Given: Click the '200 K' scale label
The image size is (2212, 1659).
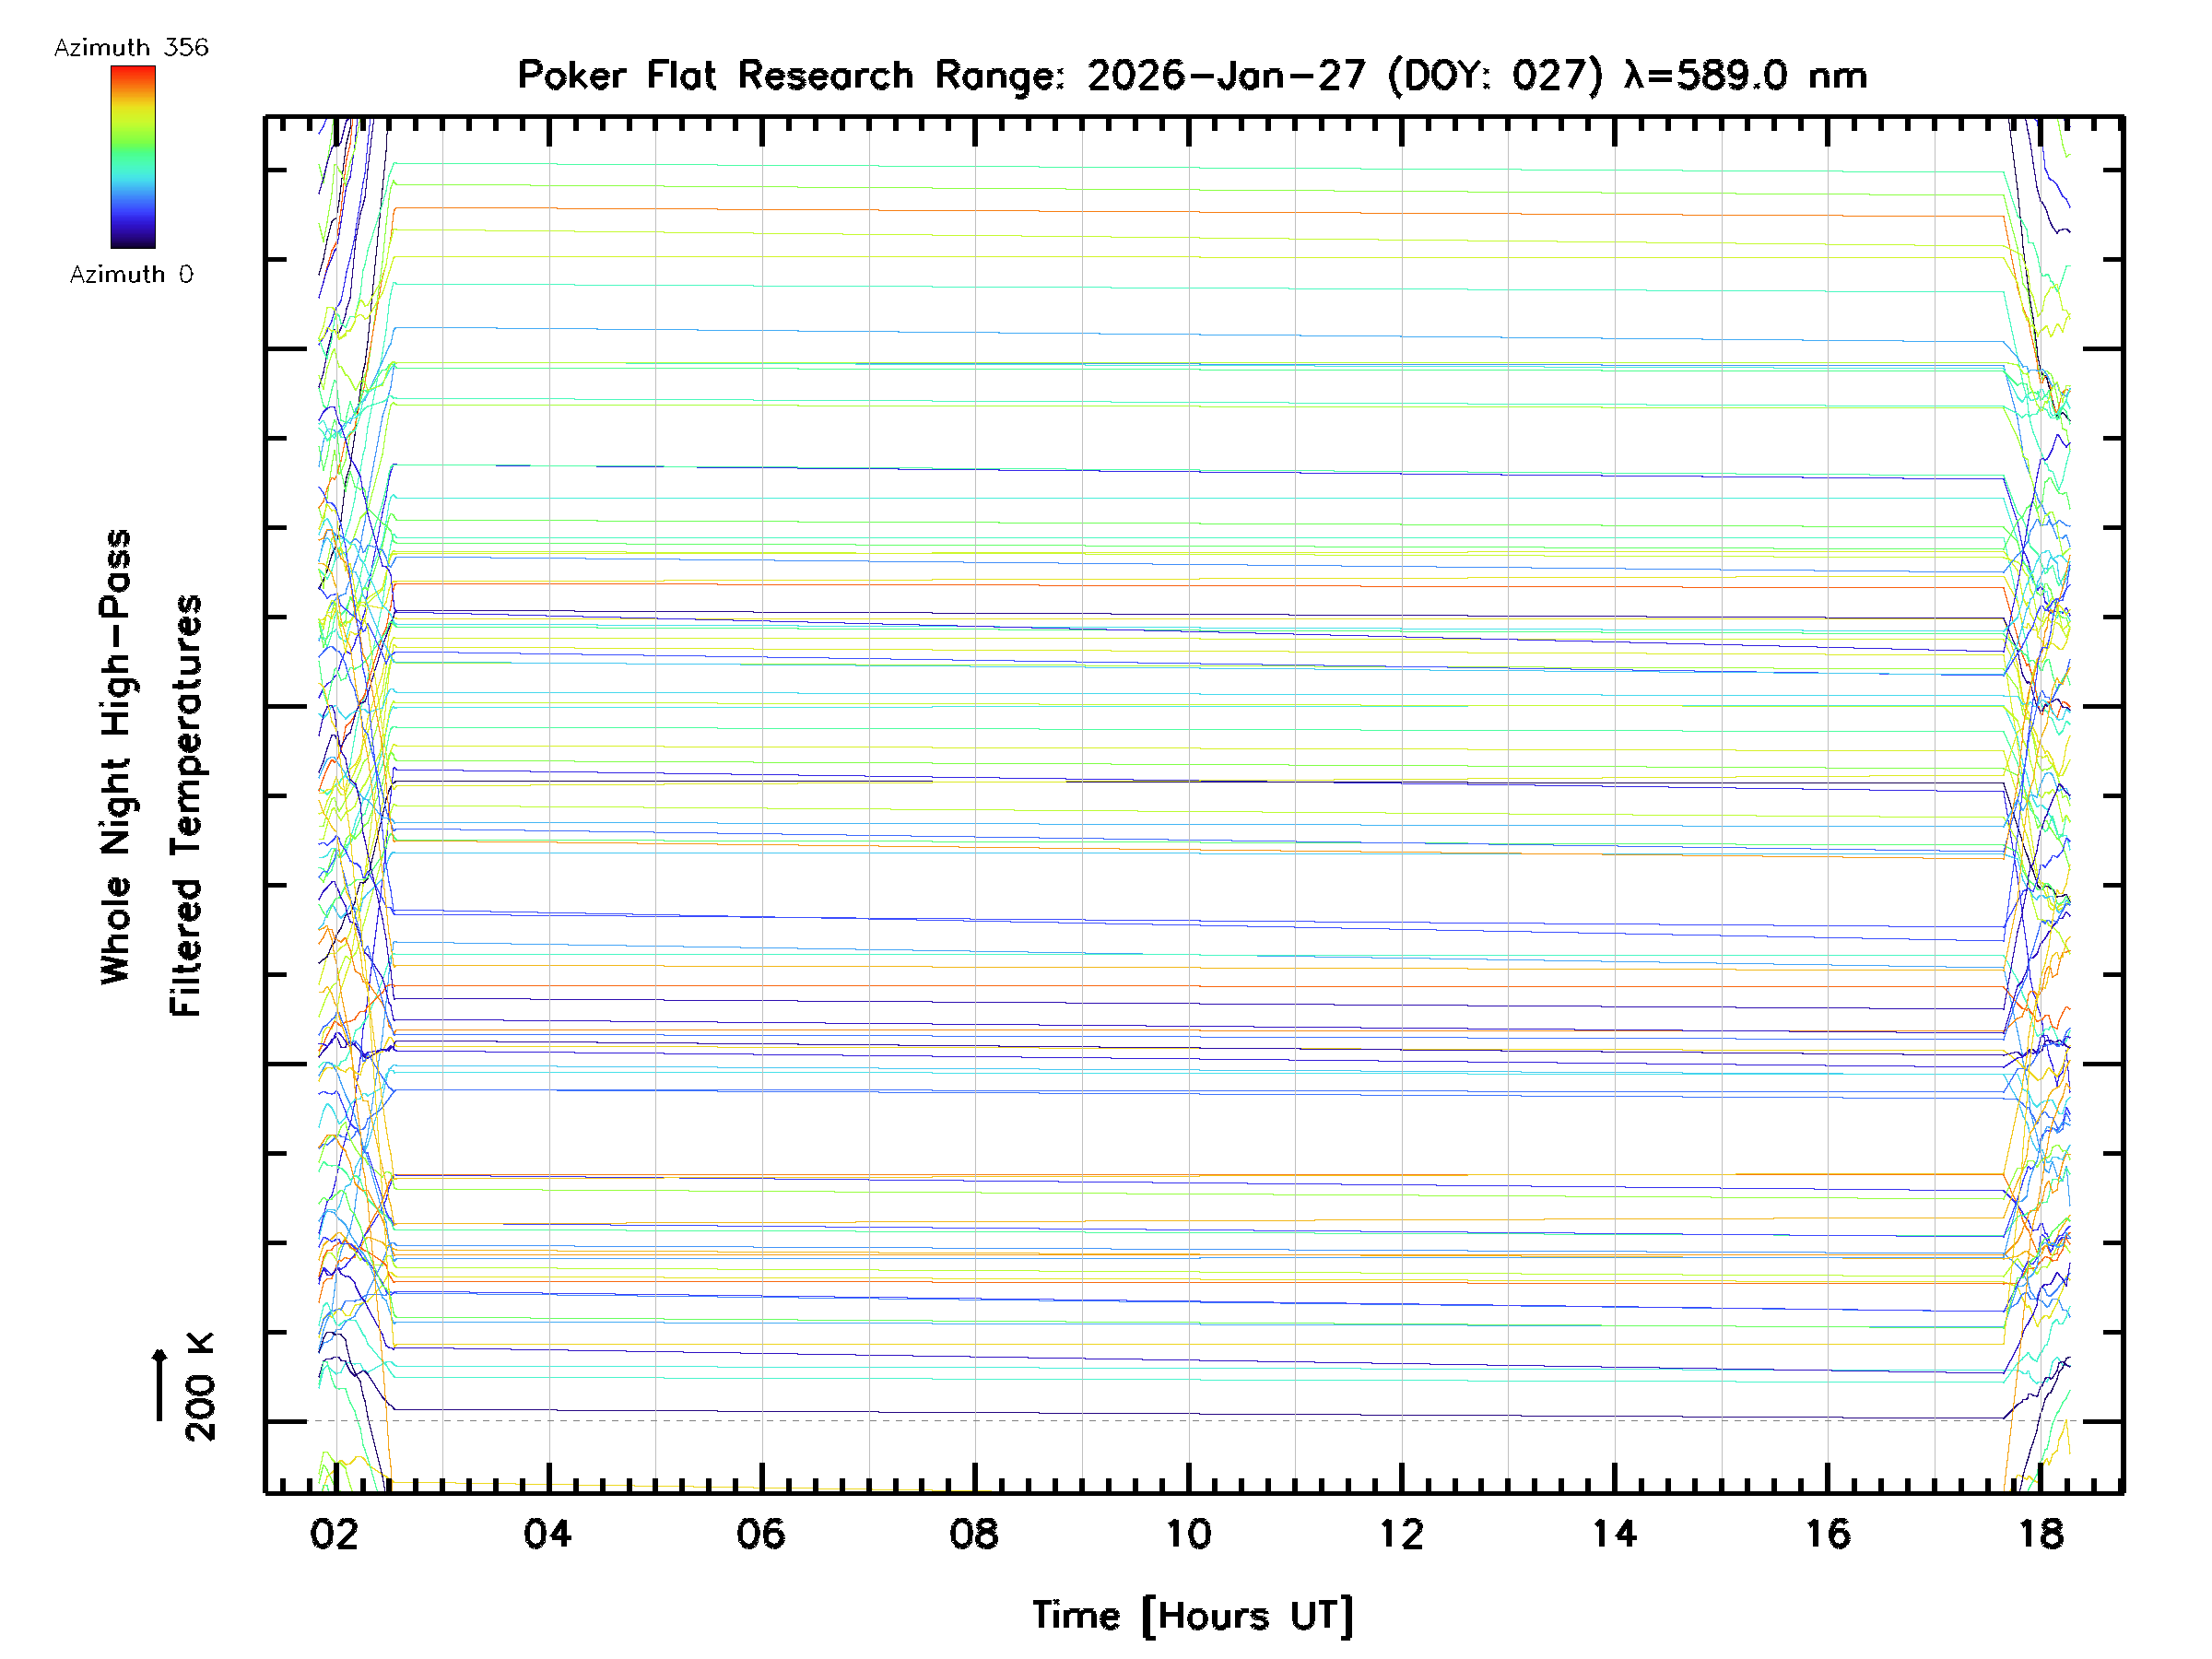Looking at the screenshot, I should click(200, 1386).
